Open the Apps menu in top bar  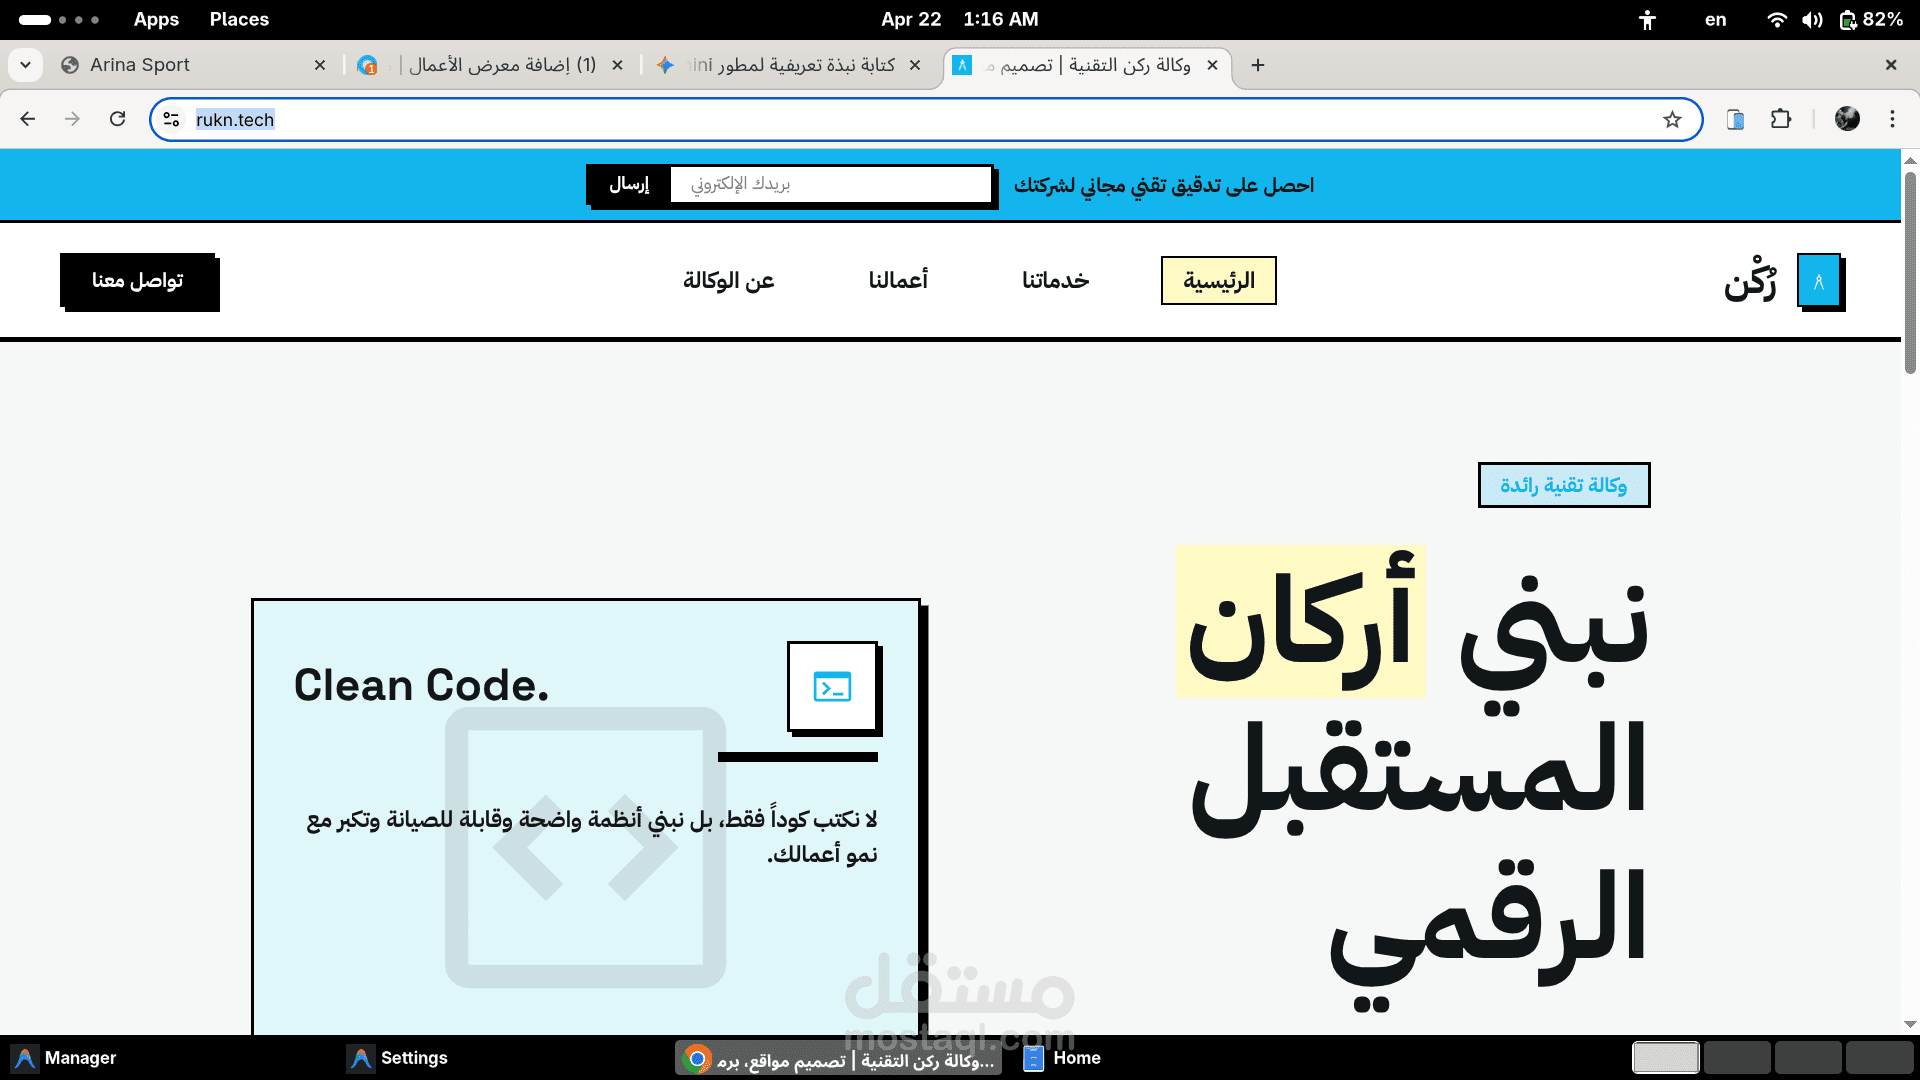click(x=156, y=19)
